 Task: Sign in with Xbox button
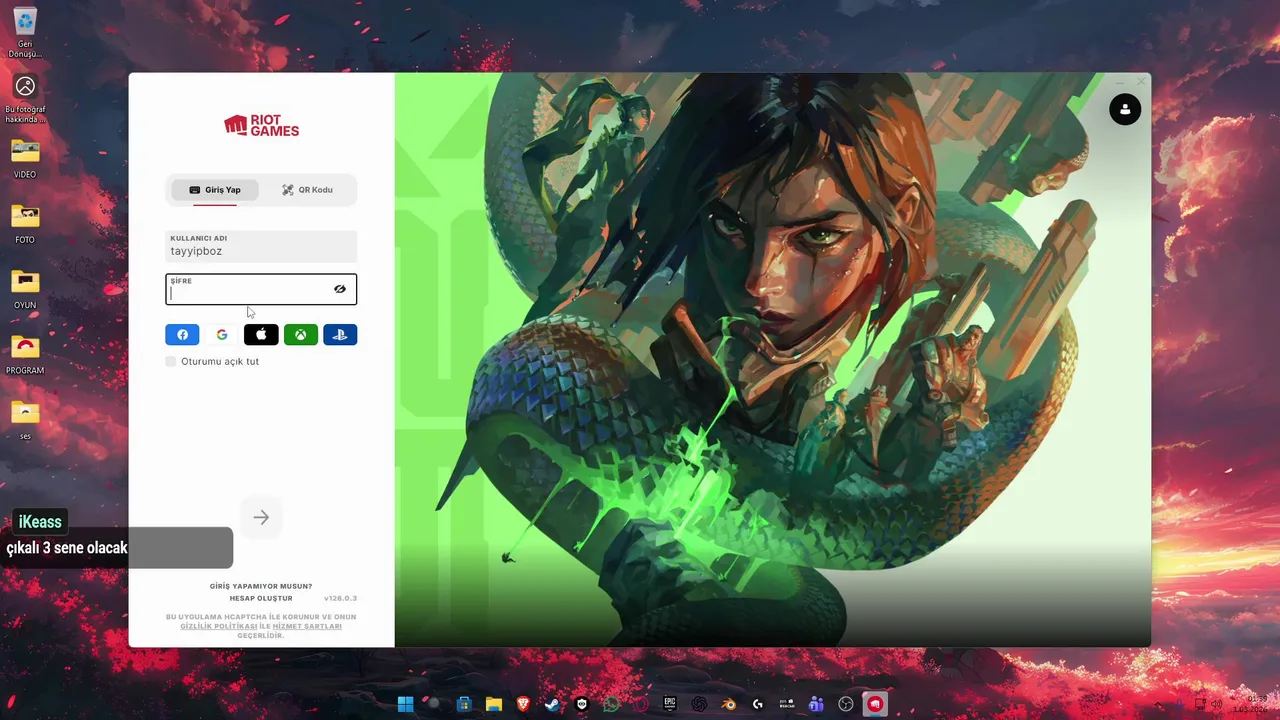point(300,335)
